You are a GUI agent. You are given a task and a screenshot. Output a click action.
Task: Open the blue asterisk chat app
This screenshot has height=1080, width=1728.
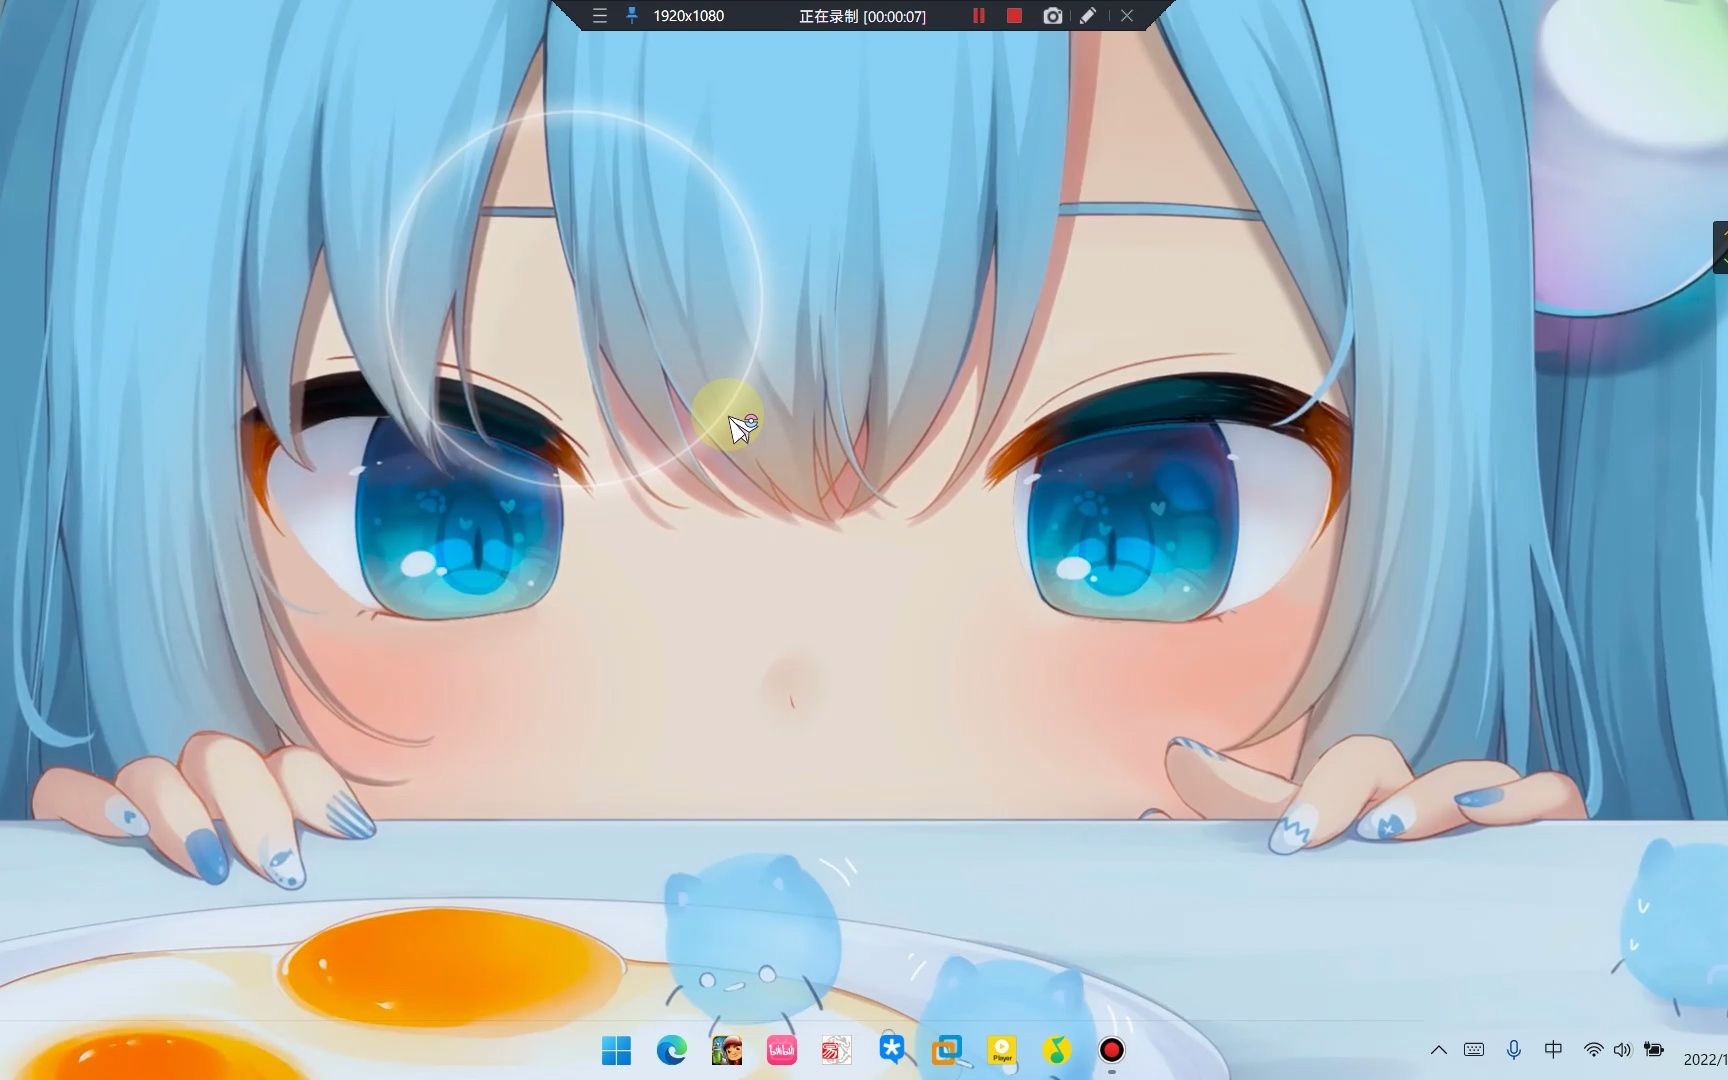click(x=892, y=1050)
